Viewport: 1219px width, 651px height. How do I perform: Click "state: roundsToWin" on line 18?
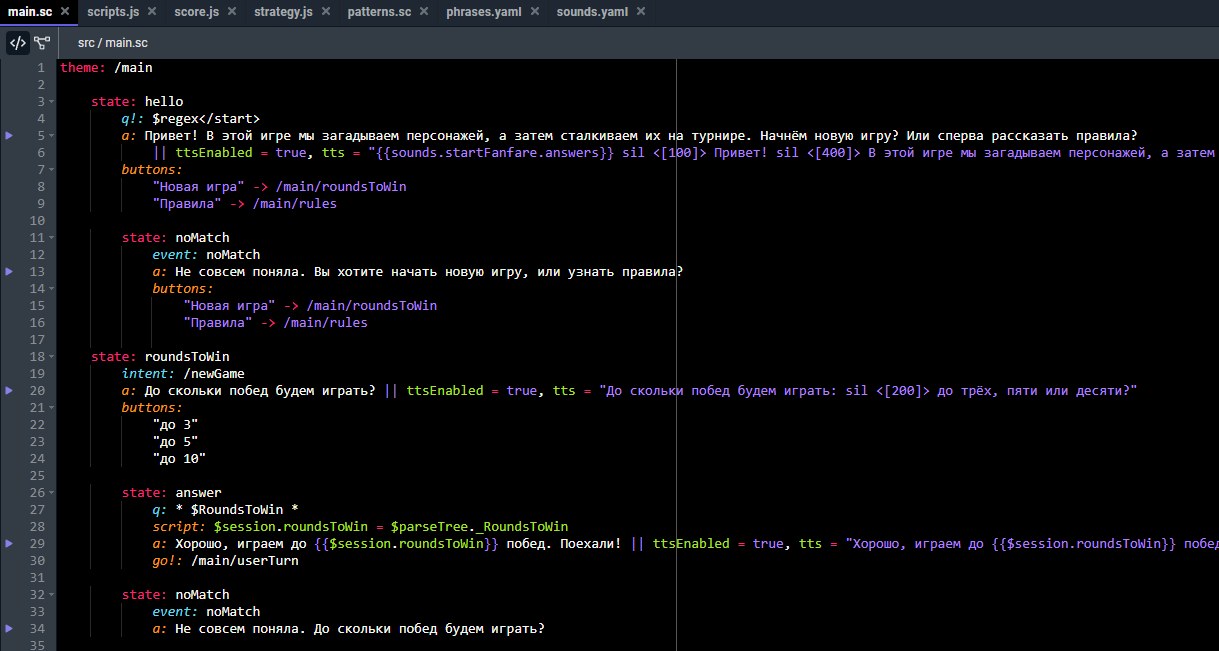tap(160, 357)
